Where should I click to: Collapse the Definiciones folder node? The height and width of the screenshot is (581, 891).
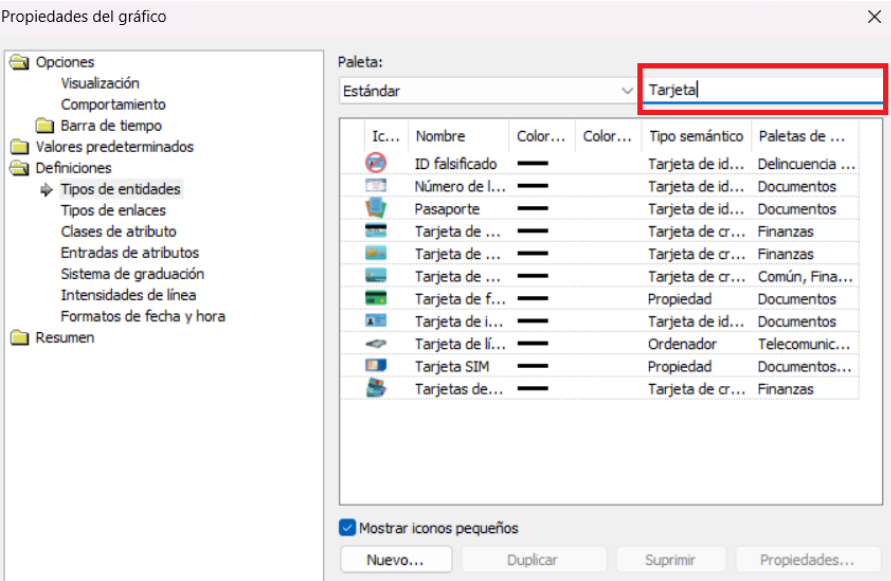coord(20,168)
